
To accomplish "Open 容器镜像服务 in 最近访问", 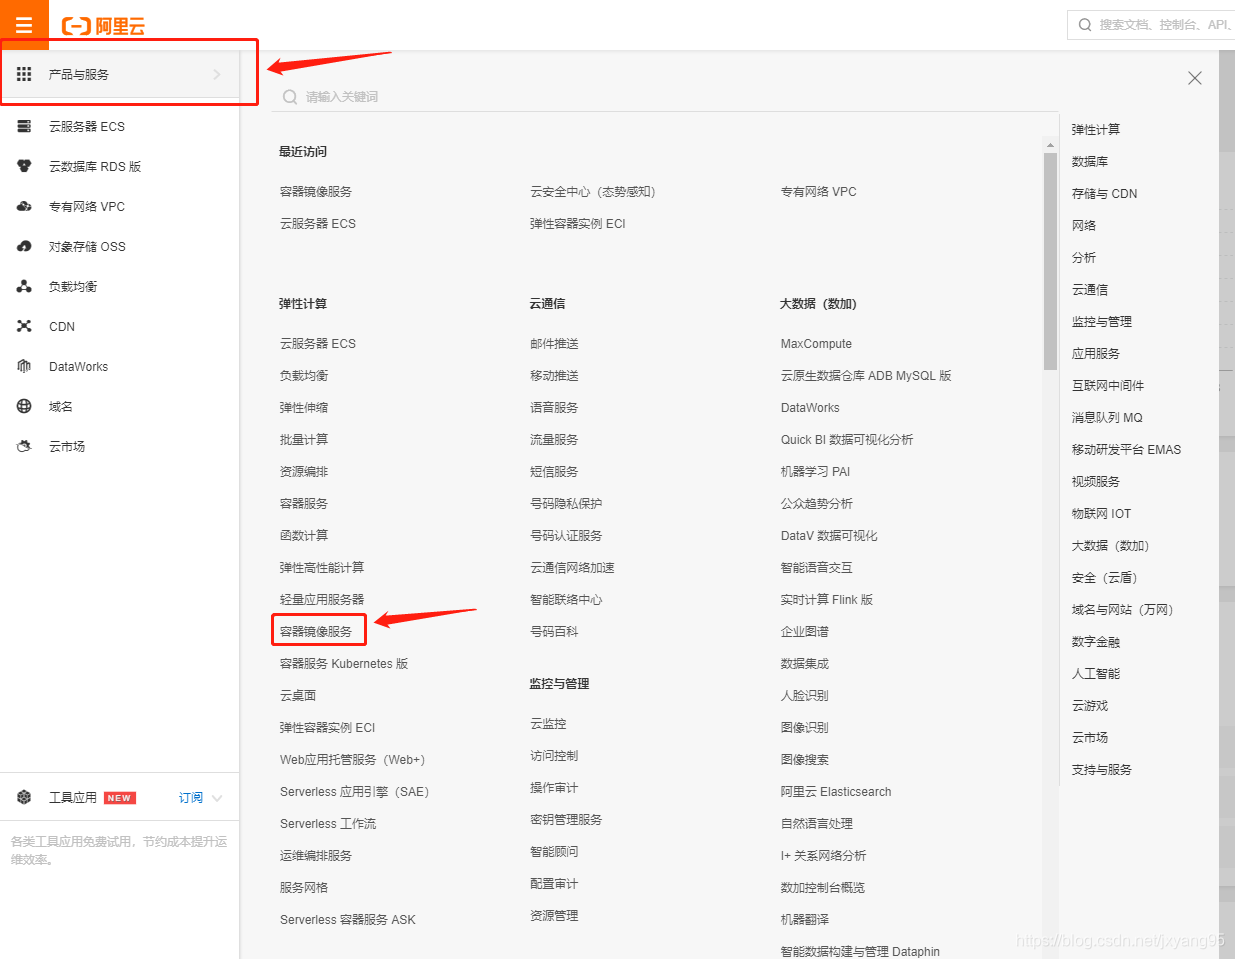I will [316, 192].
